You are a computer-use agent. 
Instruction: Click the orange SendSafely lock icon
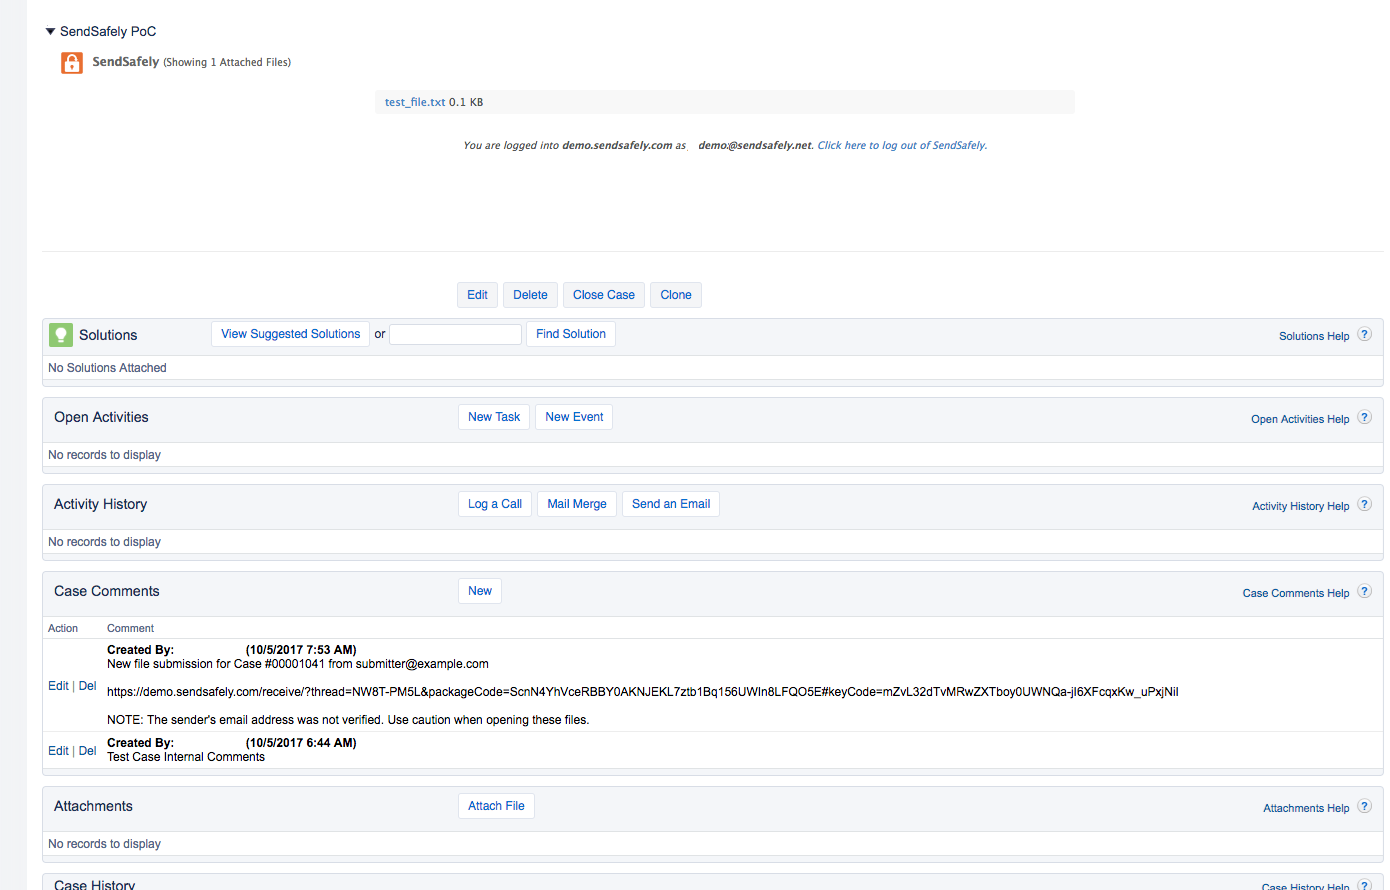click(x=72, y=63)
